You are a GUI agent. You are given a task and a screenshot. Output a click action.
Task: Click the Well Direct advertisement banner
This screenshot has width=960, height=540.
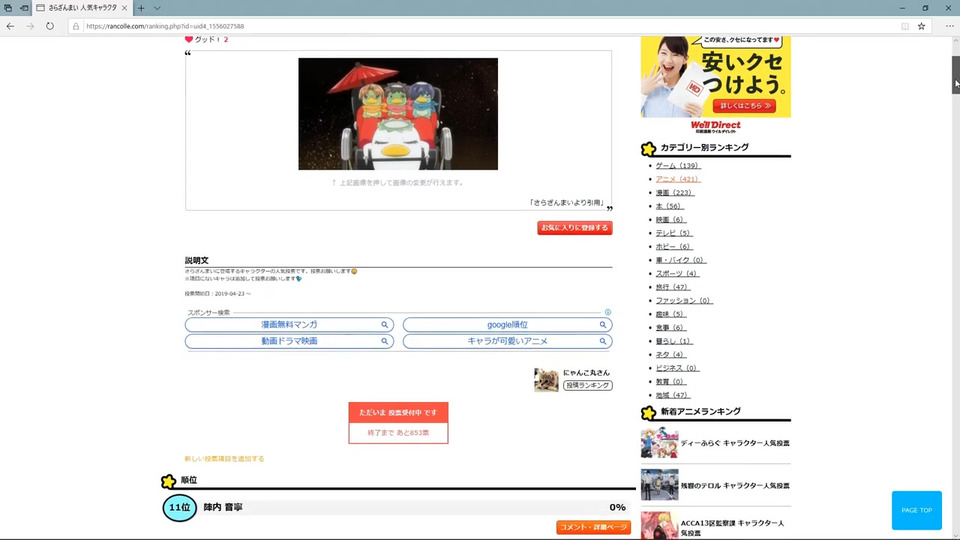(716, 84)
